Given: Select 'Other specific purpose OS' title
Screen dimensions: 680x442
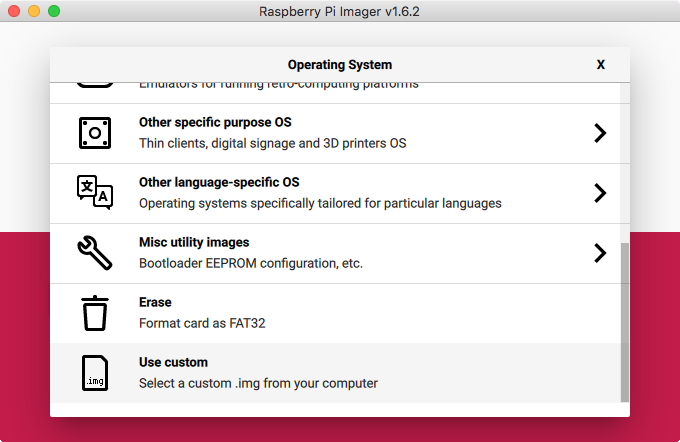Looking at the screenshot, I should tap(215, 122).
